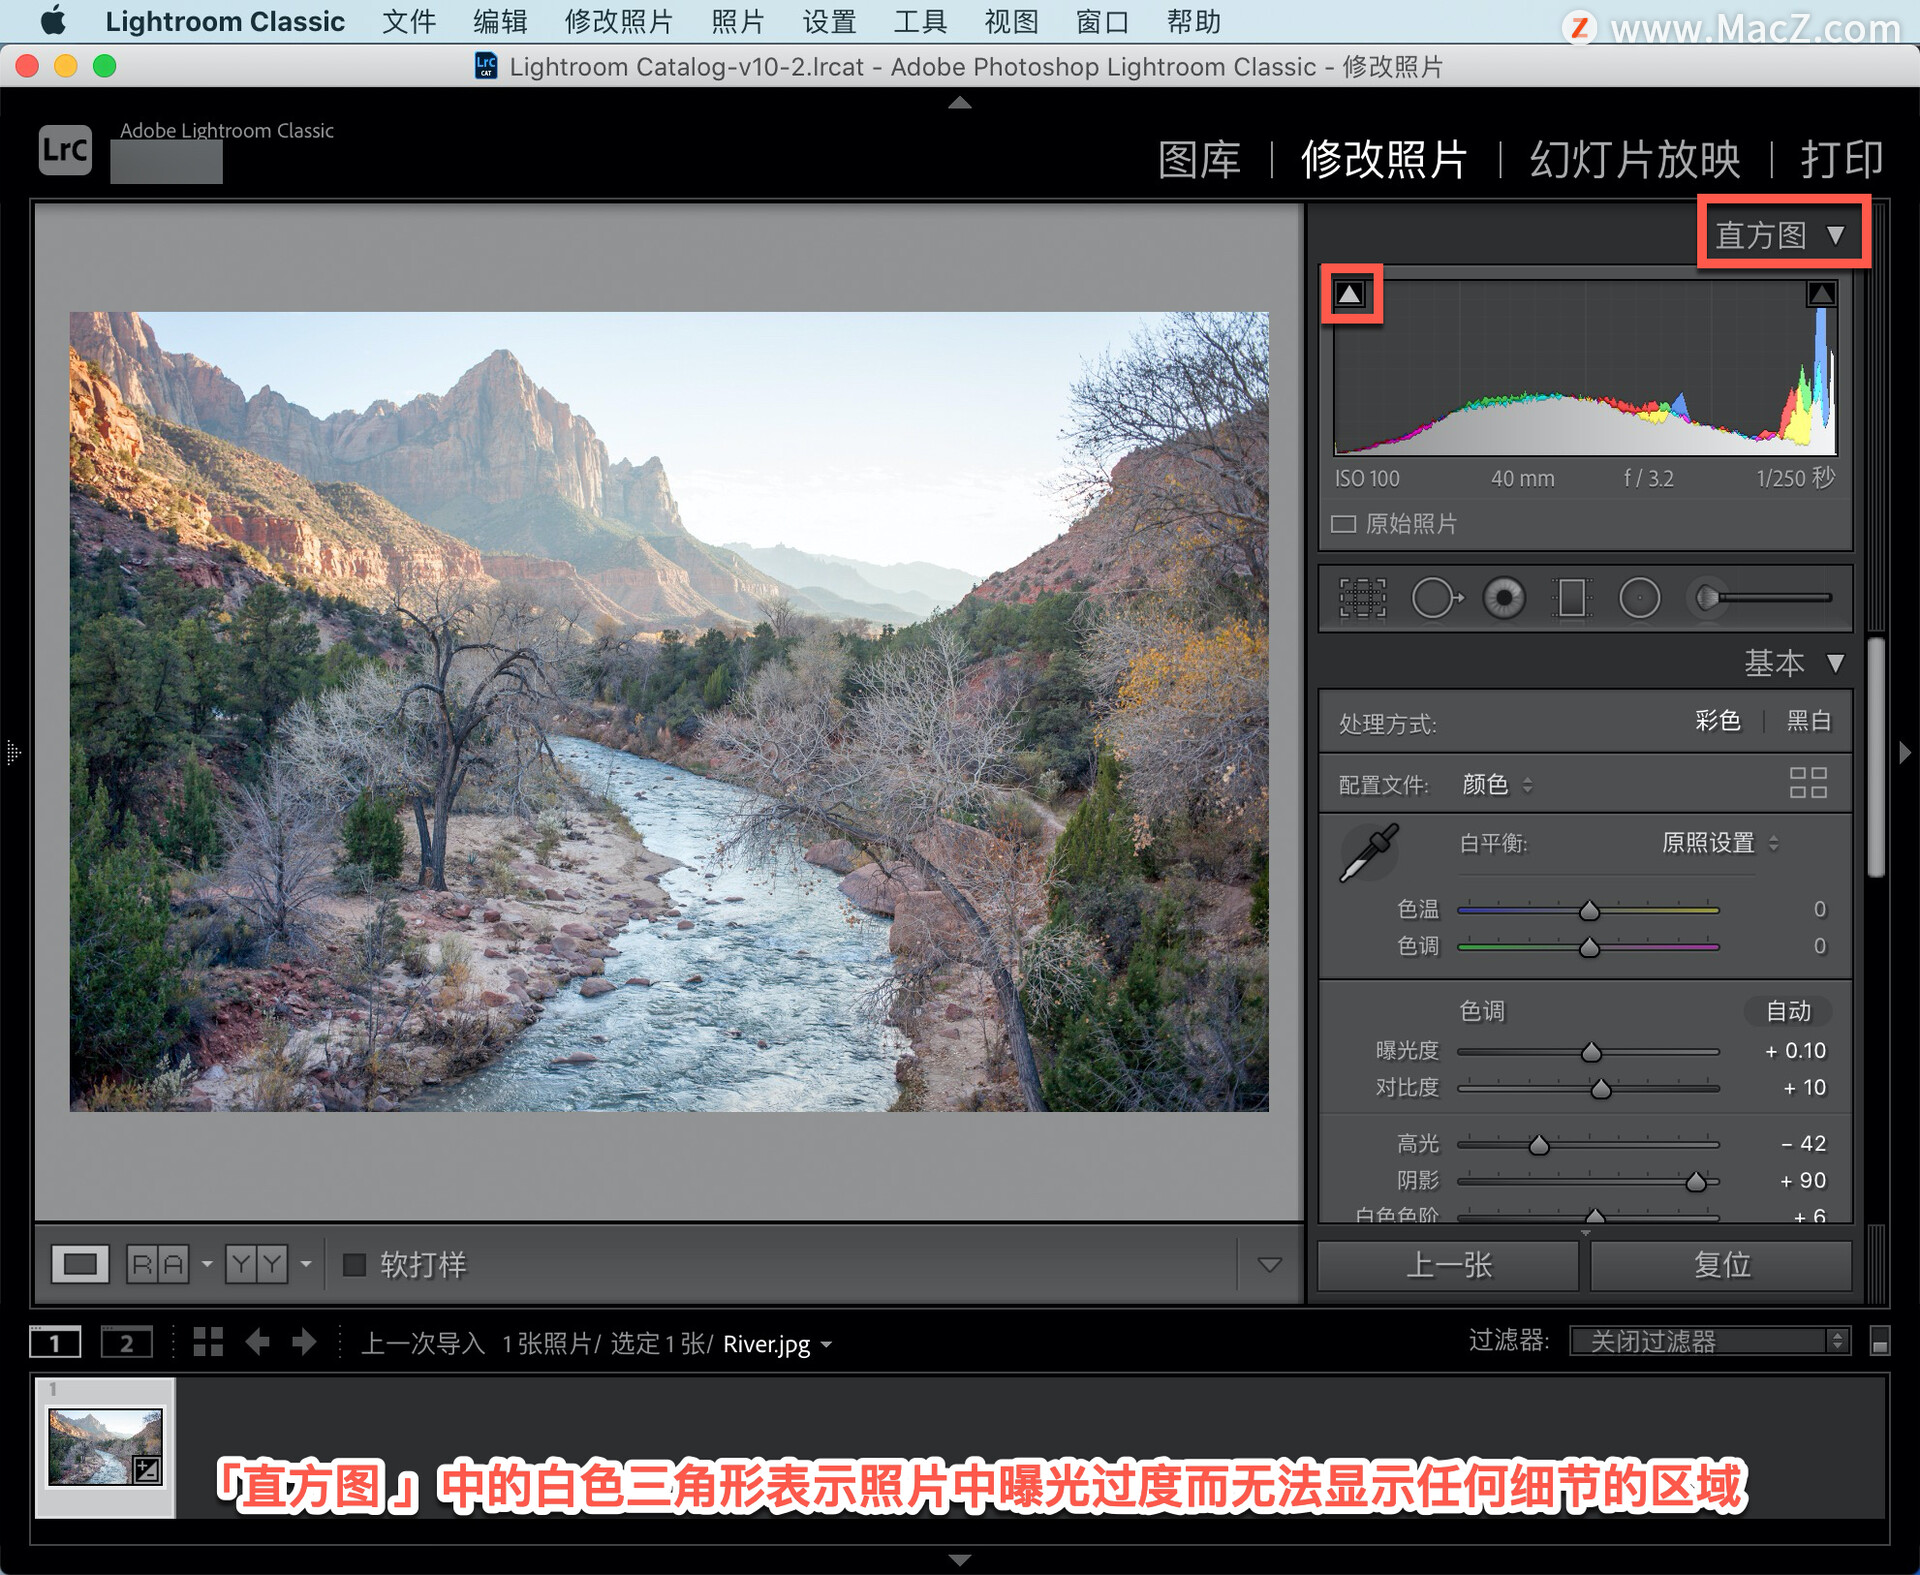Switch to the 幻灯片放映 Slideshow module
This screenshot has width=1920, height=1575.
click(1635, 160)
